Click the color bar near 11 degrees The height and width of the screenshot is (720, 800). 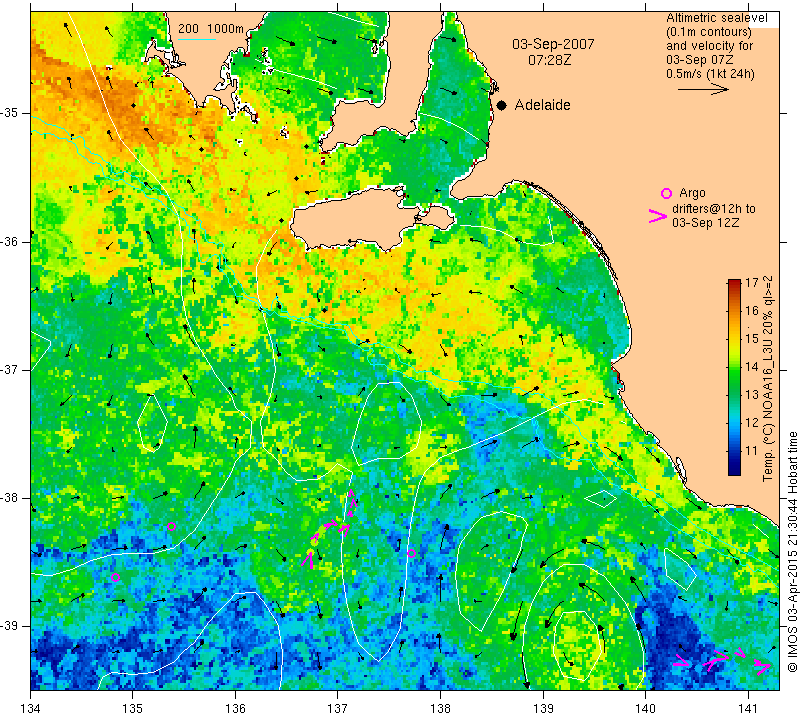point(734,451)
